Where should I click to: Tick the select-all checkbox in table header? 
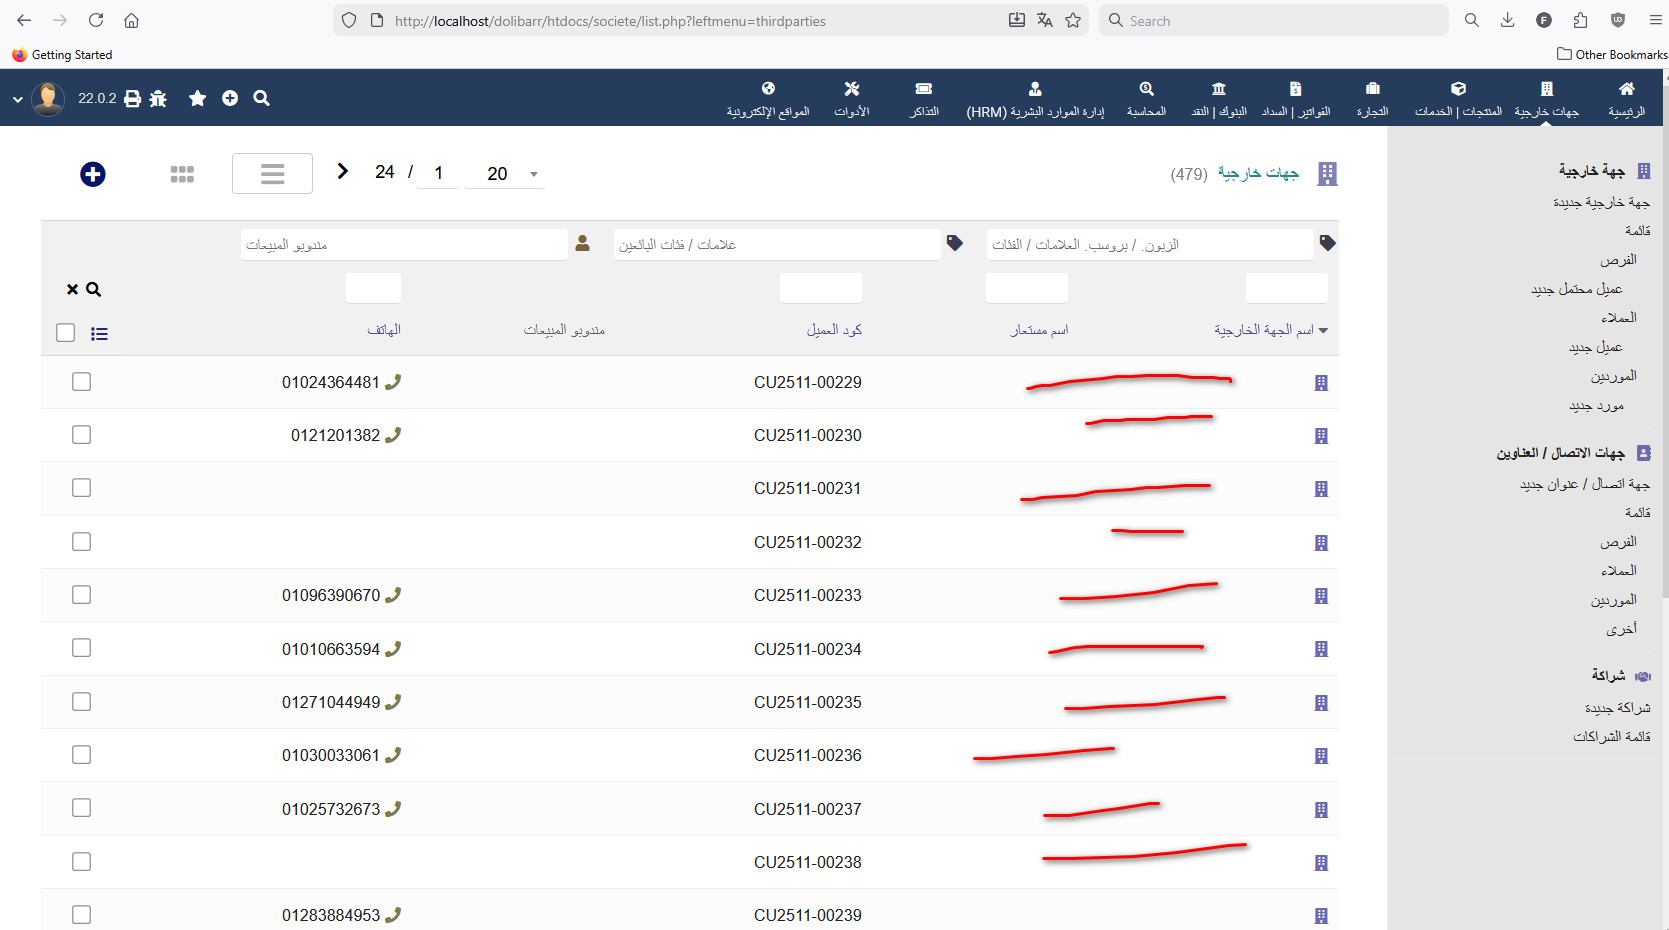[66, 333]
